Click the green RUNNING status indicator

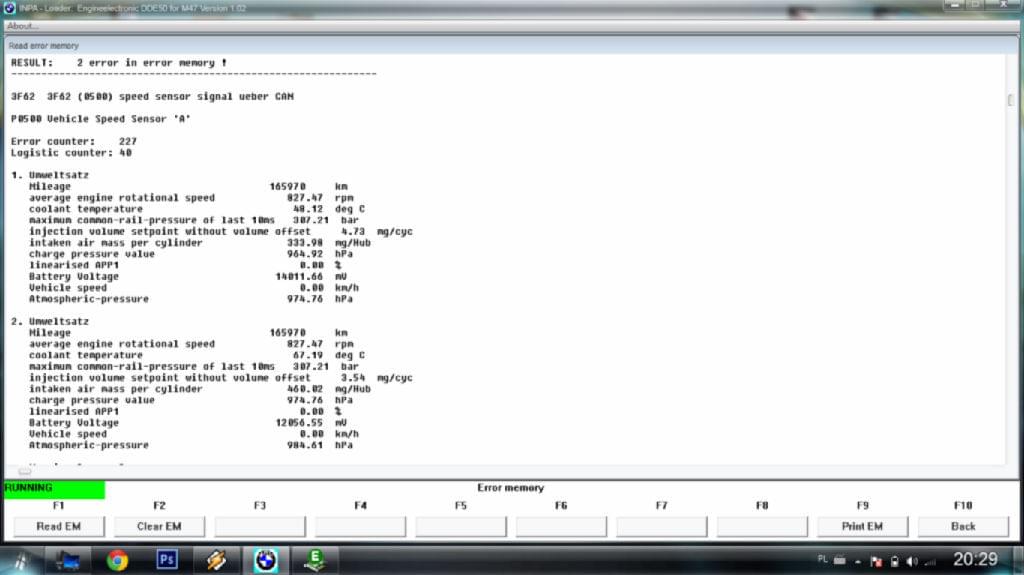click(54, 489)
